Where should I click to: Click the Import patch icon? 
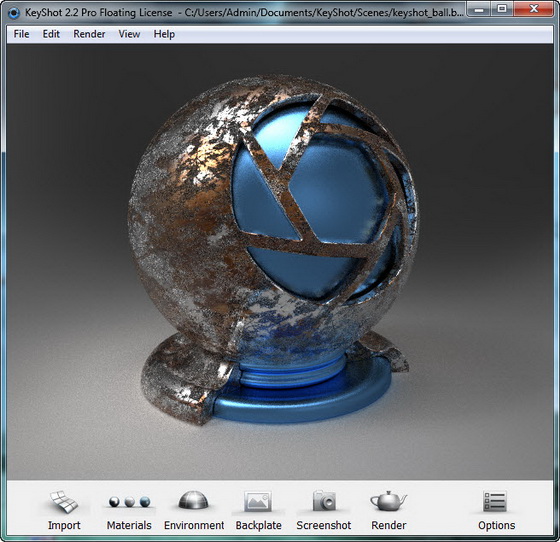64,502
